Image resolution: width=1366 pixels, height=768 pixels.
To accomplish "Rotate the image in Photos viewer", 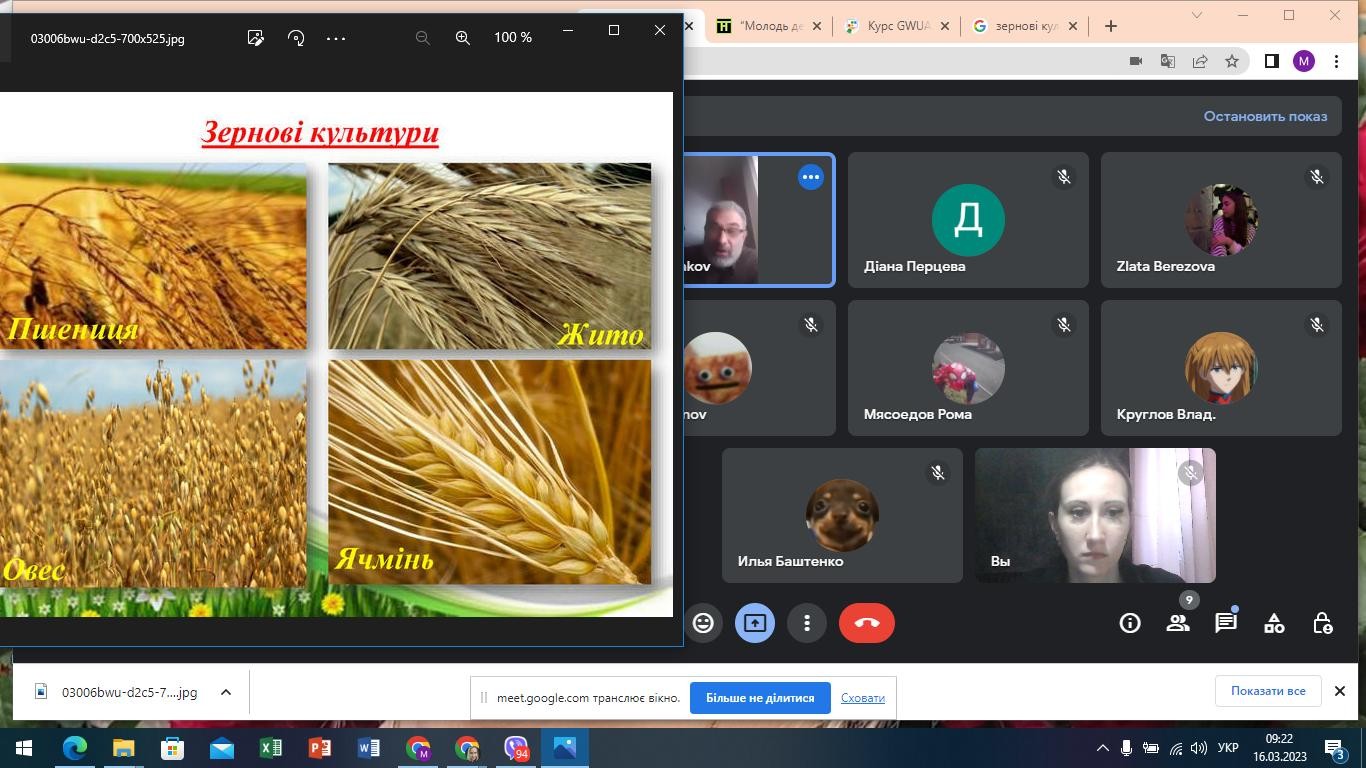I will (296, 37).
